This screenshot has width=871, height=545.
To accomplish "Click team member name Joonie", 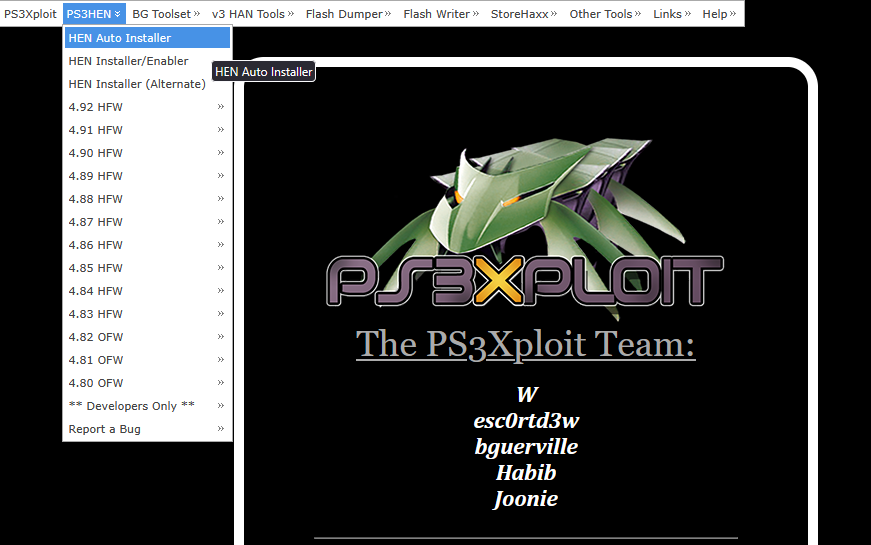I will (x=526, y=499).
